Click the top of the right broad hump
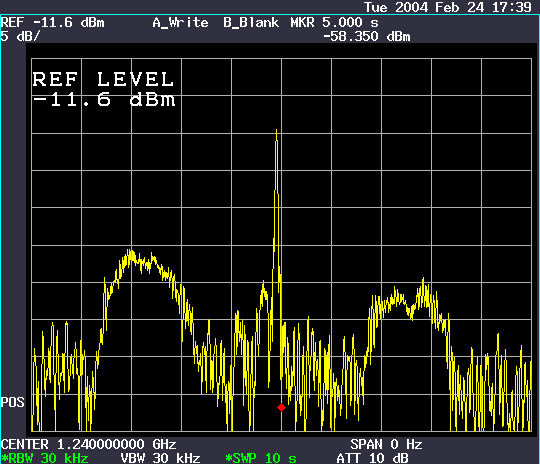 [x=423, y=281]
